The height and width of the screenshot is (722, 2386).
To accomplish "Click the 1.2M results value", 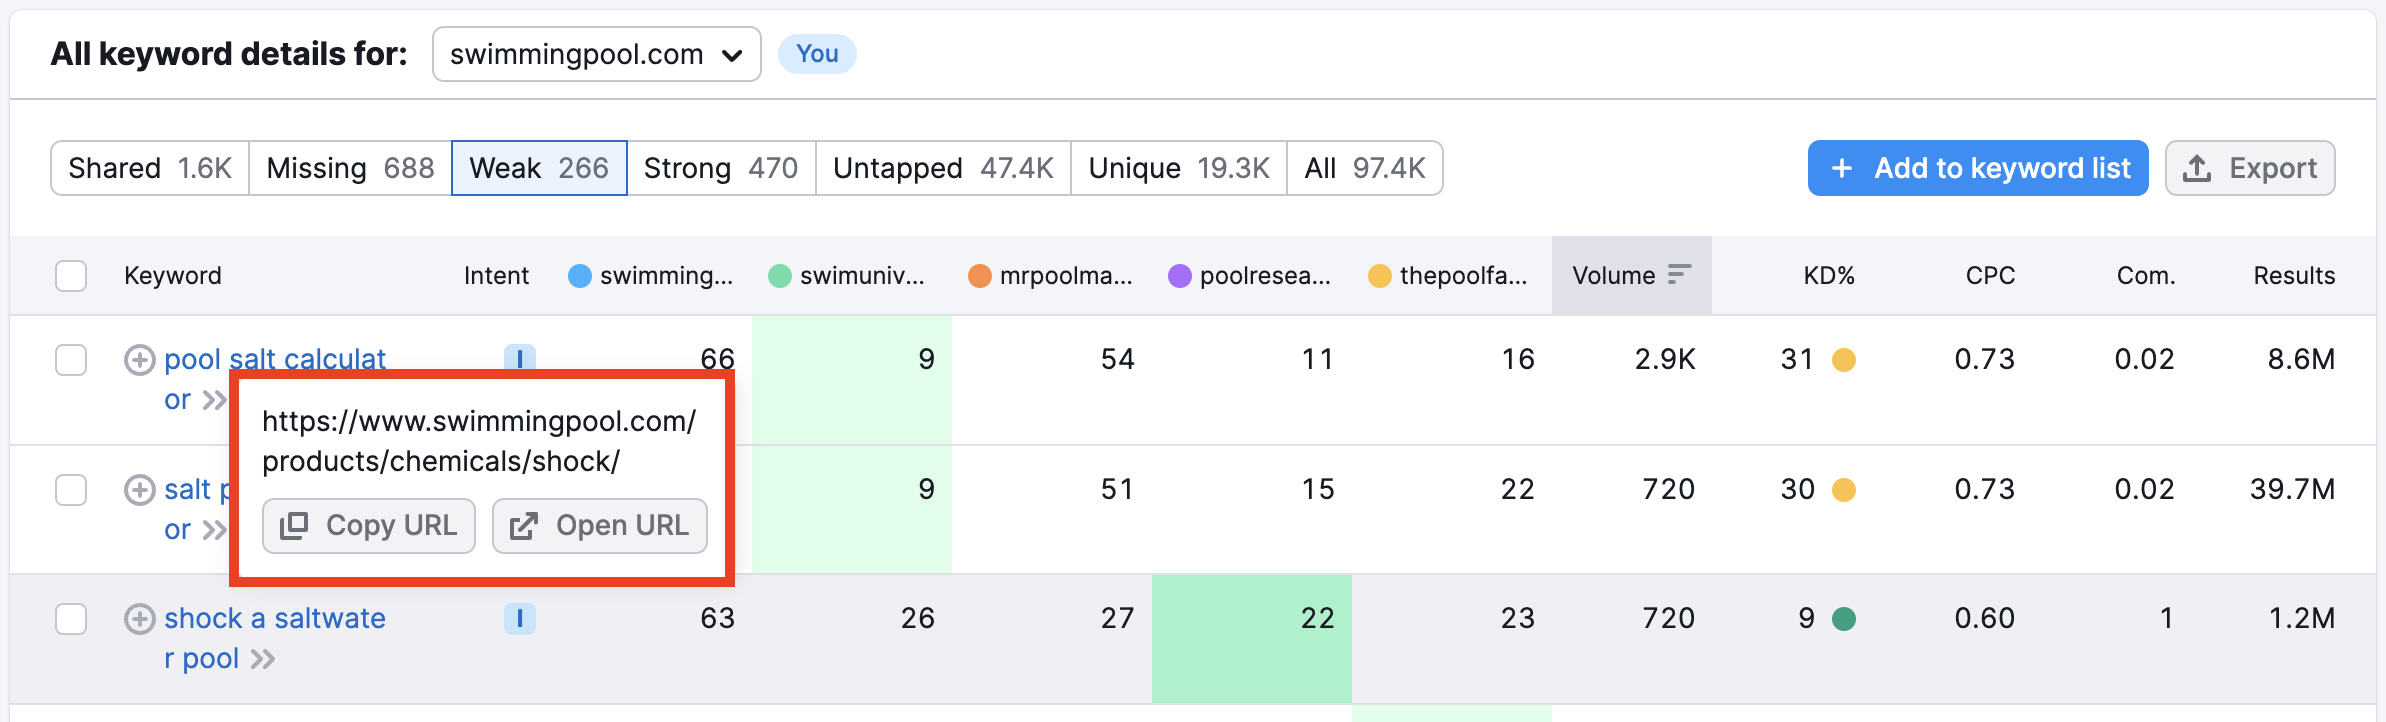I will point(2302,619).
